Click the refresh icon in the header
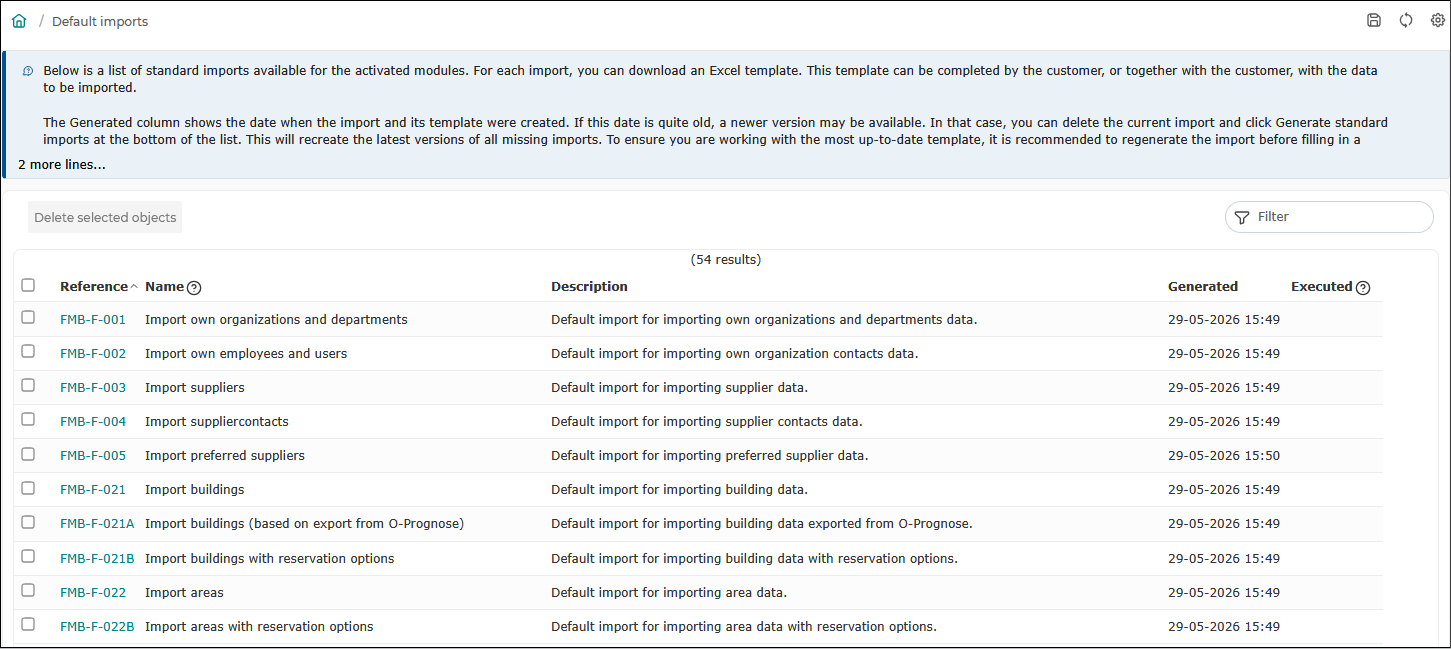This screenshot has width=1451, height=649. coord(1406,21)
